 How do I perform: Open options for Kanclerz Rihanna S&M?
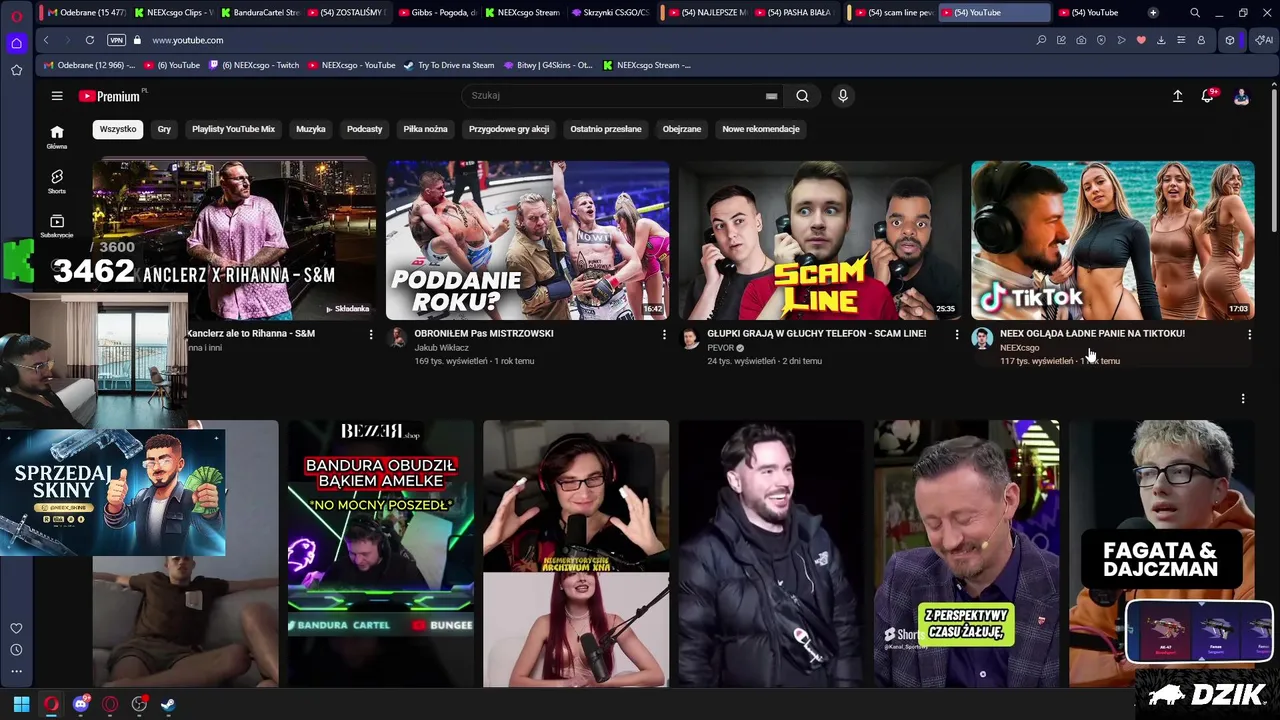(371, 334)
